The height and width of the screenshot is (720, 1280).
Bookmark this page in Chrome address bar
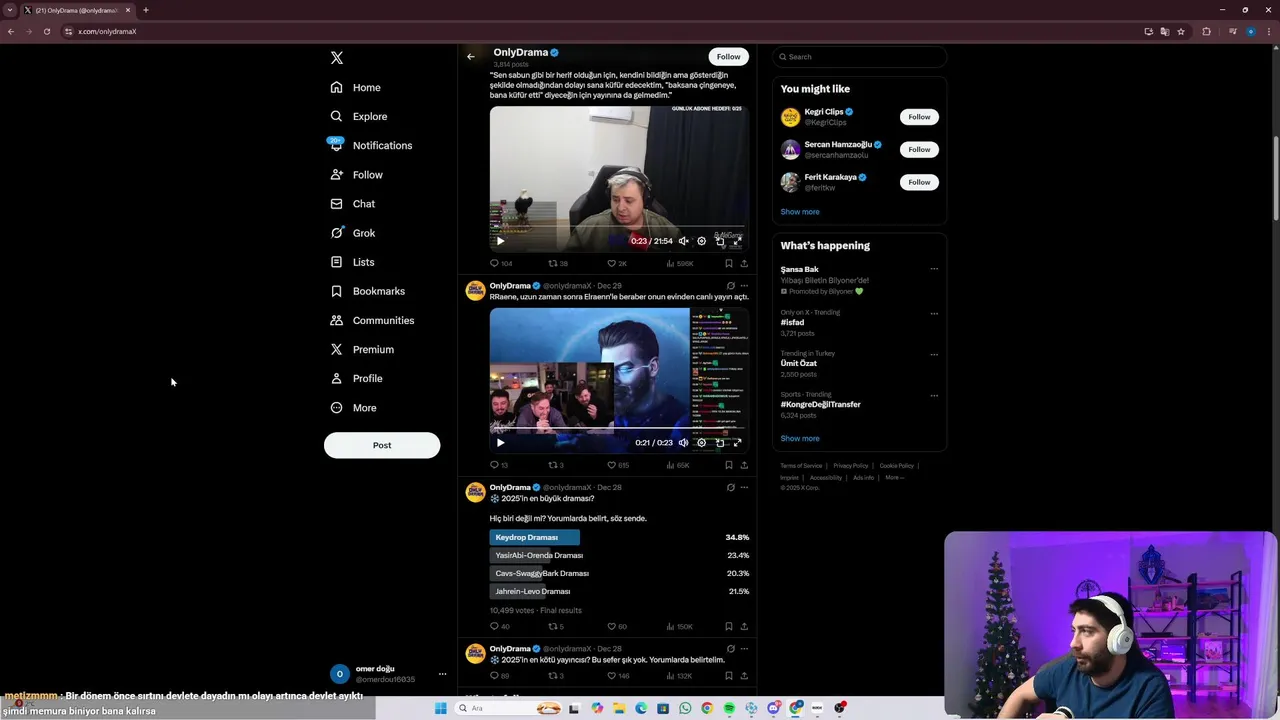1181,31
